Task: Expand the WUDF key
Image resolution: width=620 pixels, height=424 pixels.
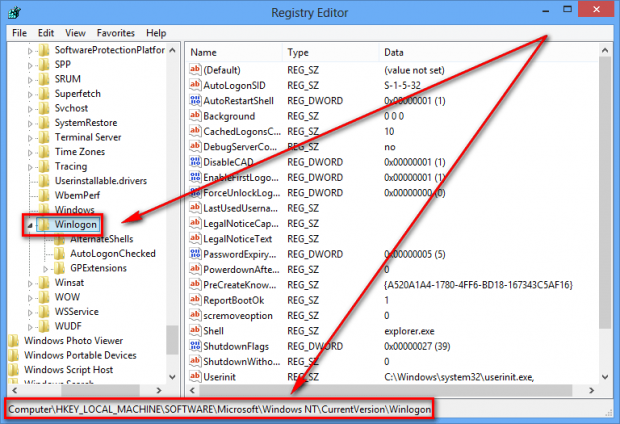Action: point(30,327)
